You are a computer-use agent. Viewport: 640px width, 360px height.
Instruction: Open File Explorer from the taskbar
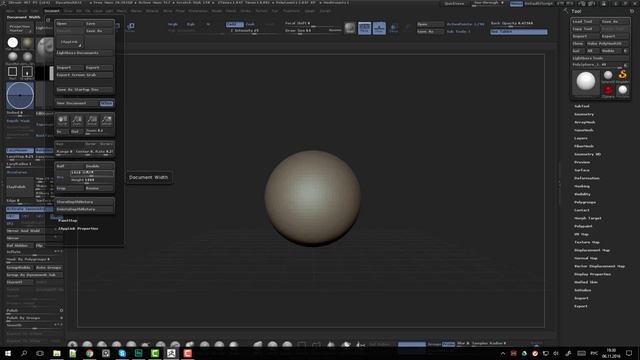pos(57,353)
